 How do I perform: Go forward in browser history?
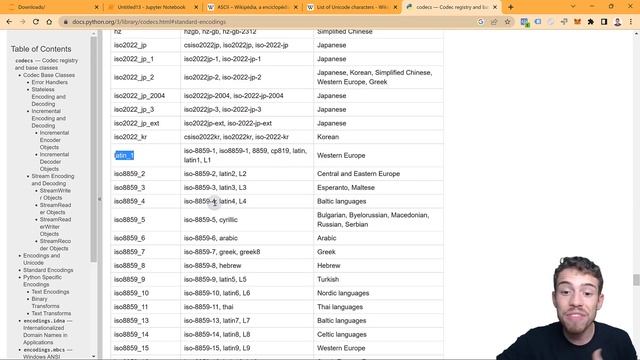click(22, 22)
